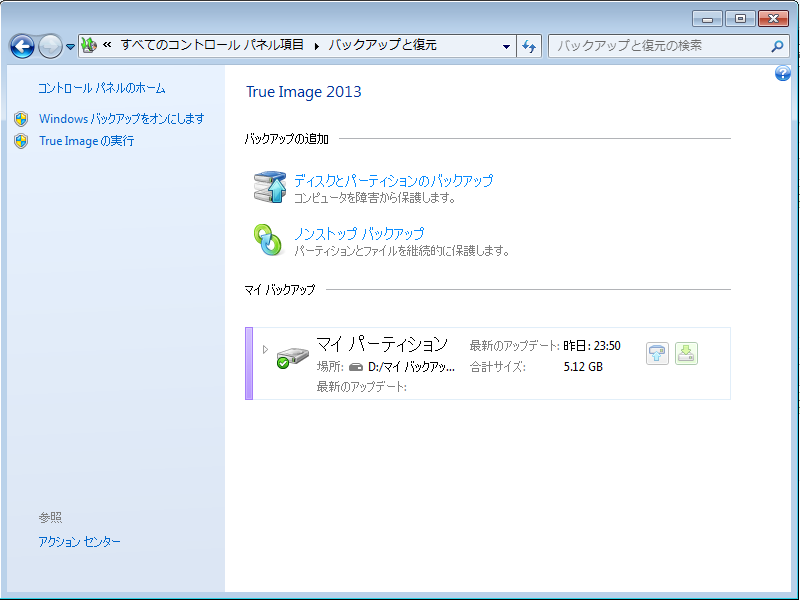This screenshot has height=601, width=800.
Task: Click the True Image 2013 heading
Action: [x=304, y=92]
